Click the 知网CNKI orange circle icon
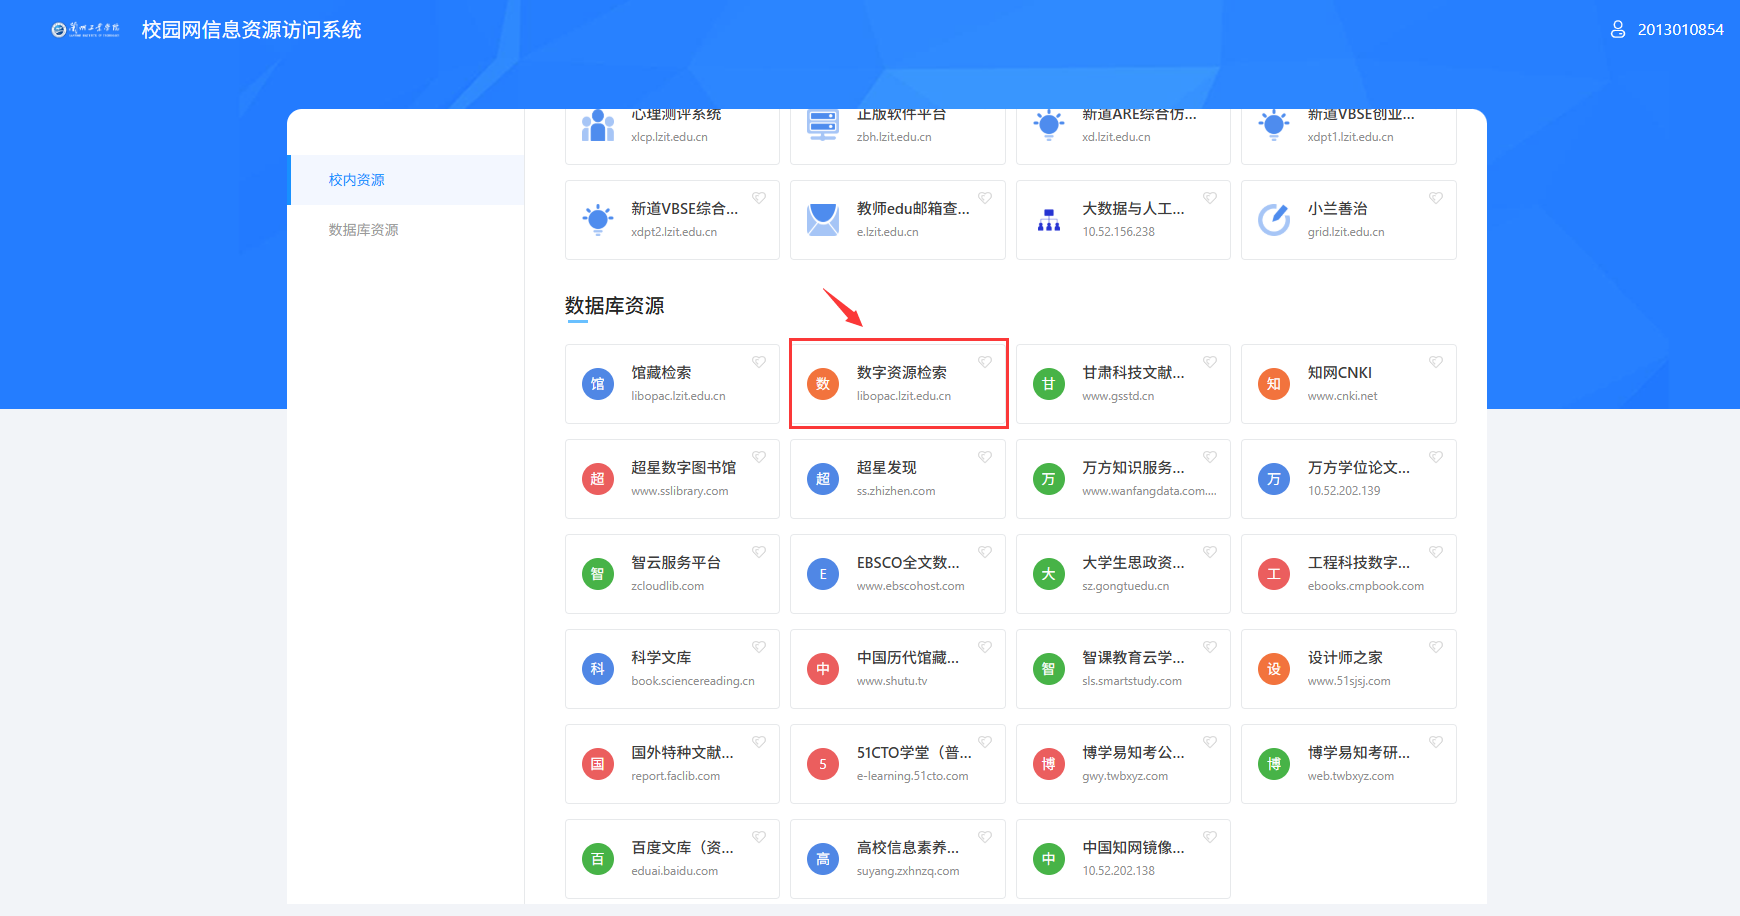The image size is (1740, 916). (1274, 384)
